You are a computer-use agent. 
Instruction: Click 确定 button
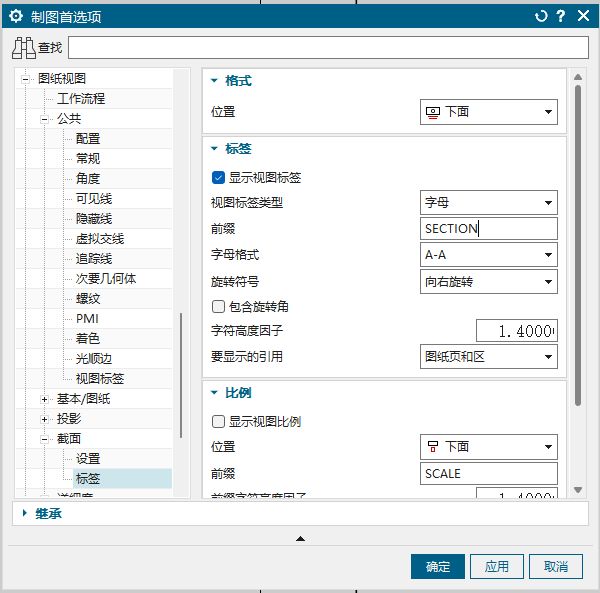[x=438, y=566]
